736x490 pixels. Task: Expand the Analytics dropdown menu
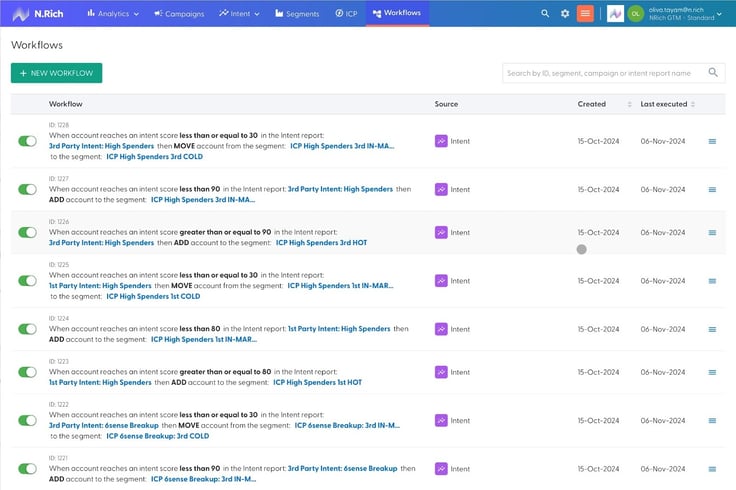[113, 14]
